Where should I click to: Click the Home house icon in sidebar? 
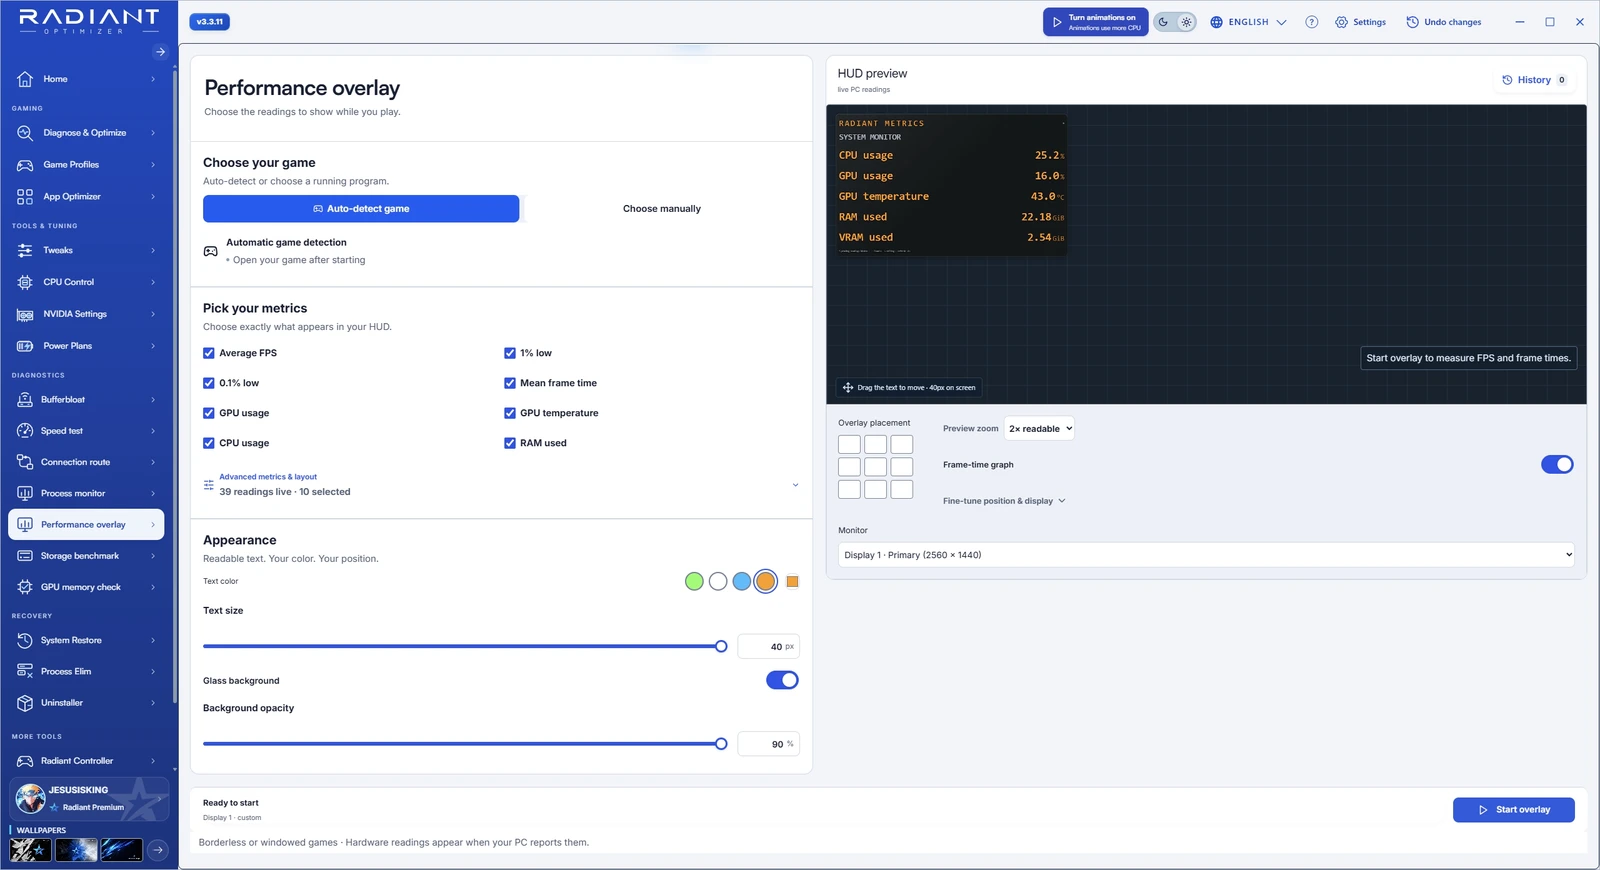point(25,79)
